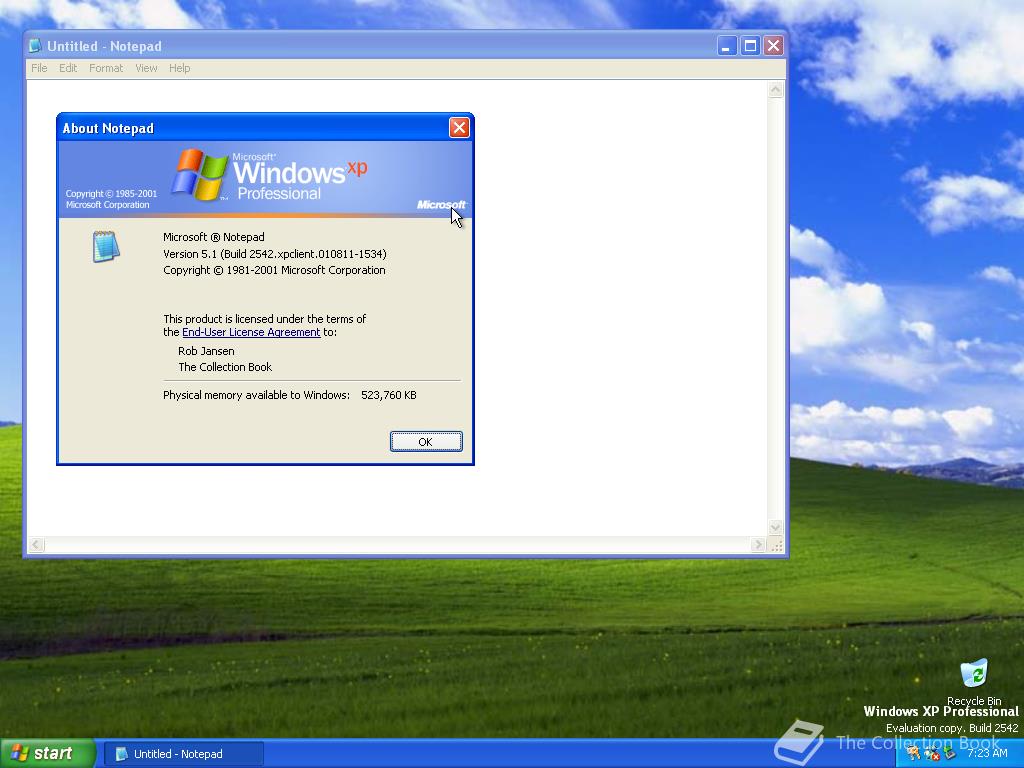Select the Untitled - Notepad taskbar button
The height and width of the screenshot is (768, 1024).
coord(184,754)
